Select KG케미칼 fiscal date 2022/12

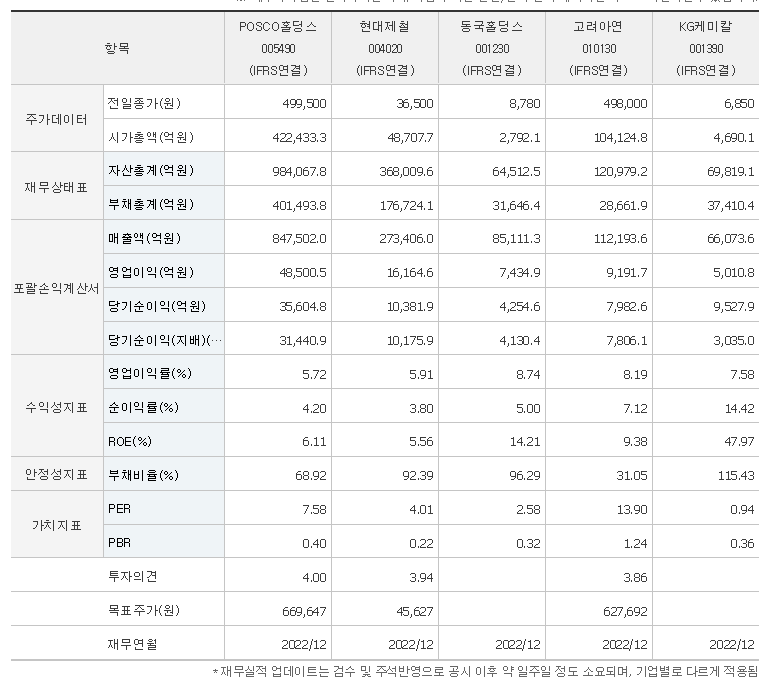point(732,644)
